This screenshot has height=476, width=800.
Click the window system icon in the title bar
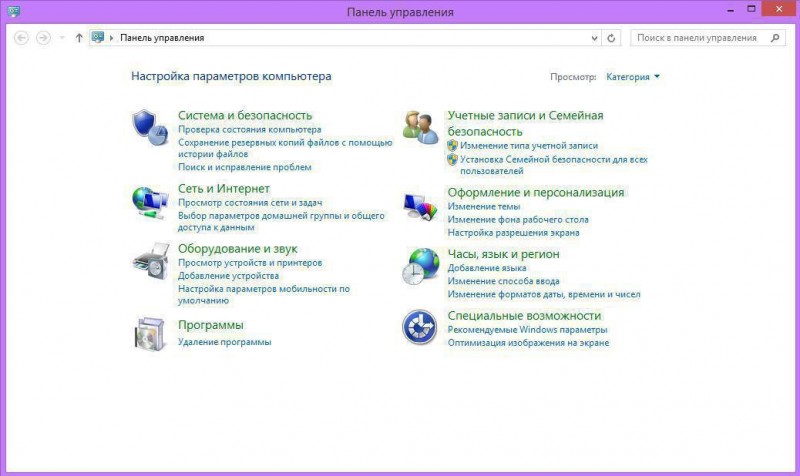13,11
